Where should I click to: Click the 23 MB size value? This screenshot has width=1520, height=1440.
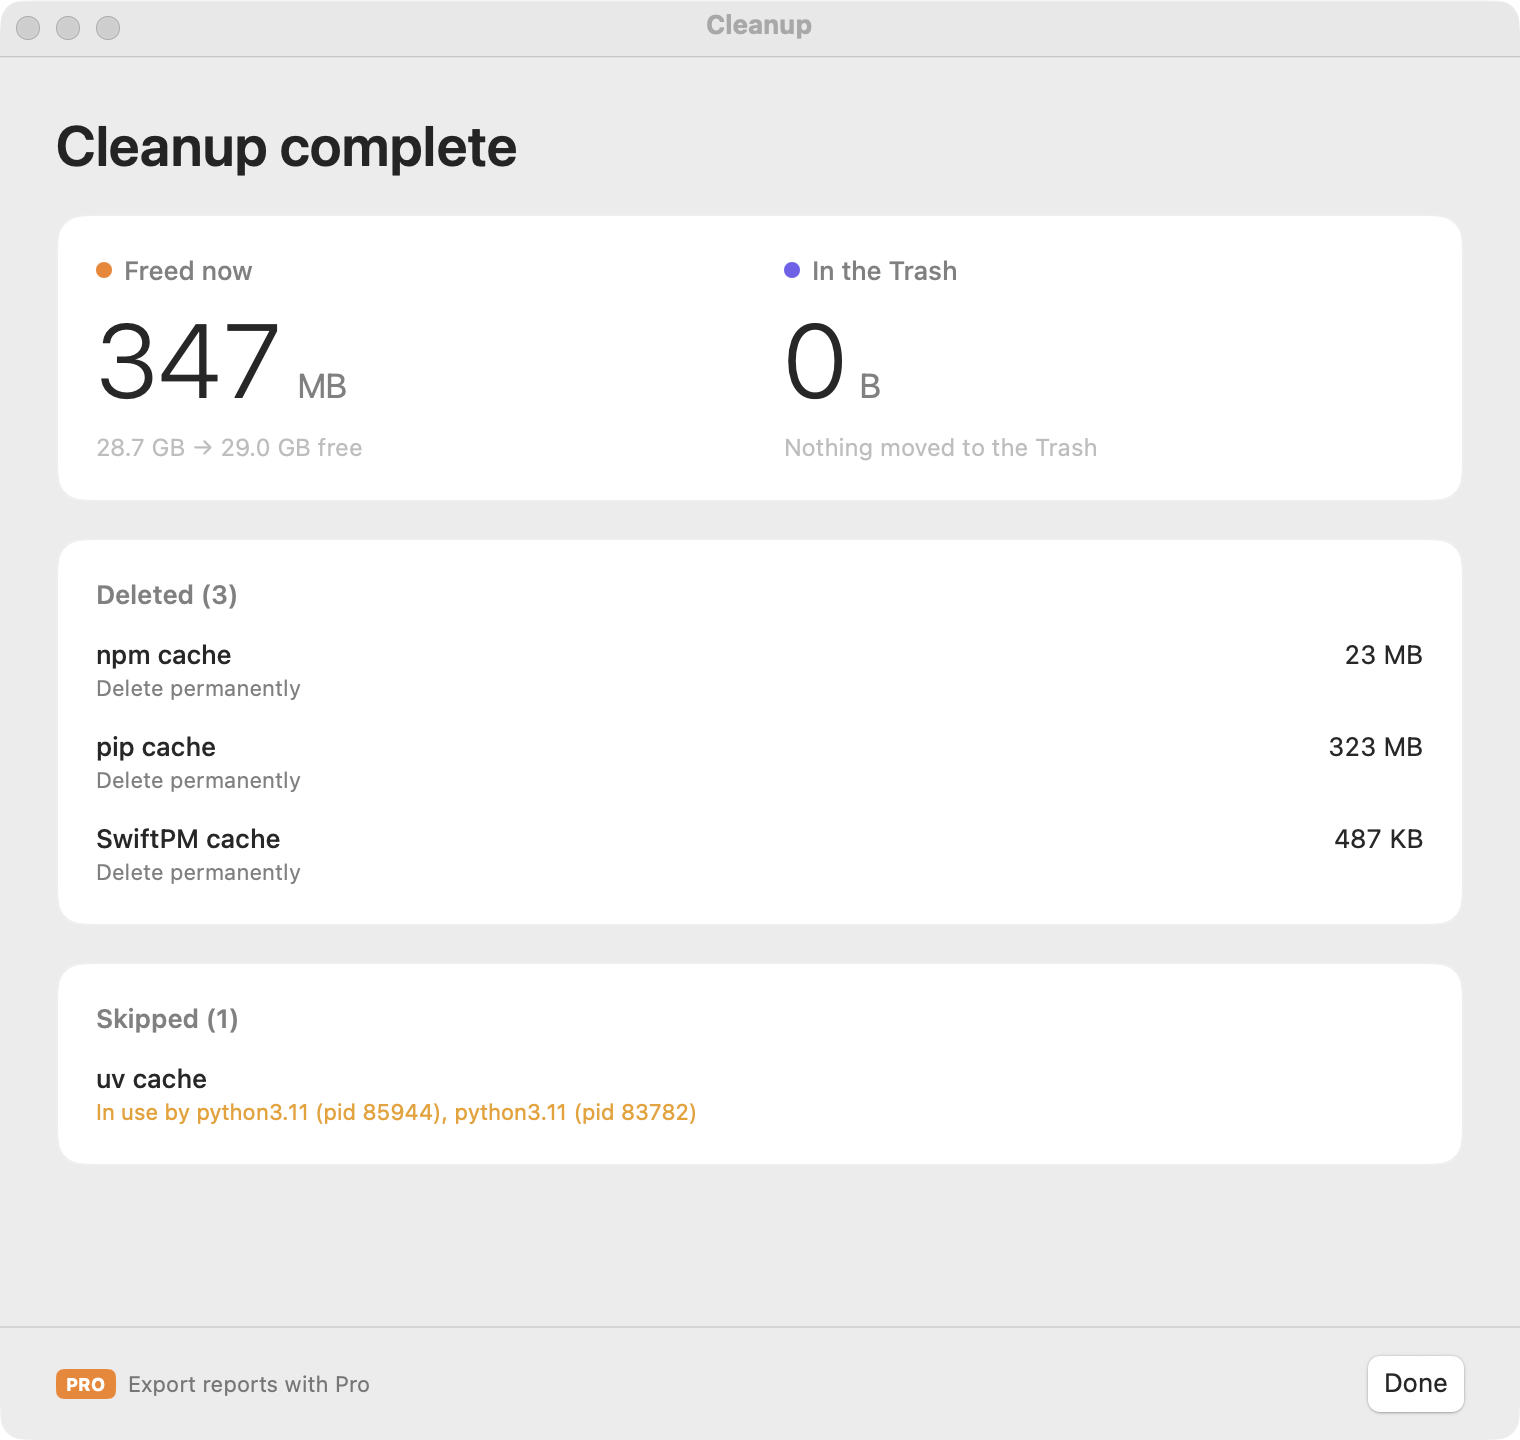(1383, 655)
